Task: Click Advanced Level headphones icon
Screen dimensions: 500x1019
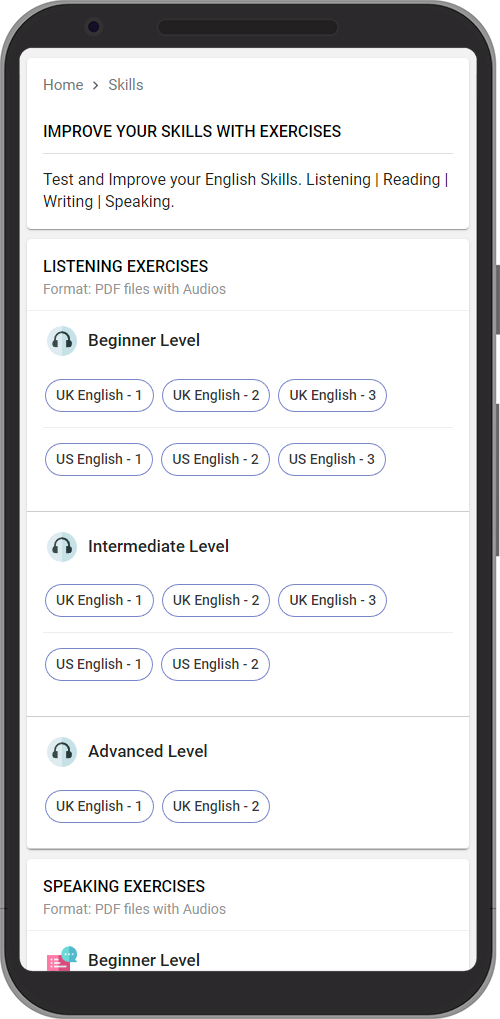Action: click(x=62, y=752)
